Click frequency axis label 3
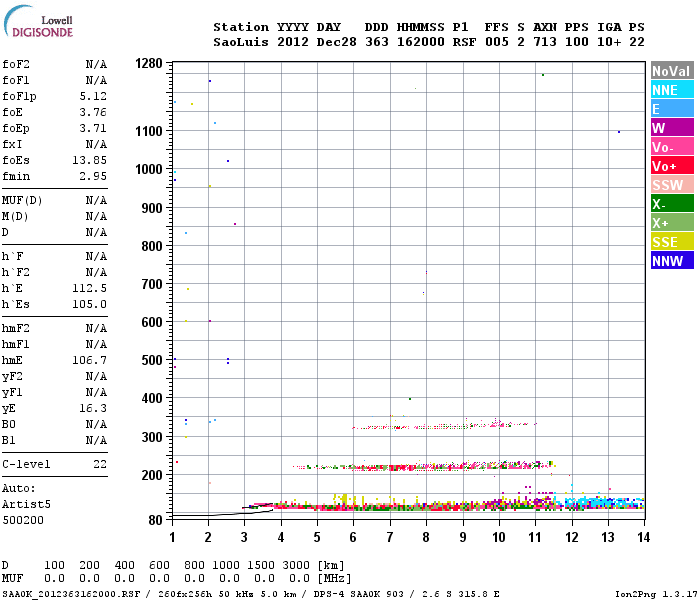Screen dimensions: 700x600 244,538
